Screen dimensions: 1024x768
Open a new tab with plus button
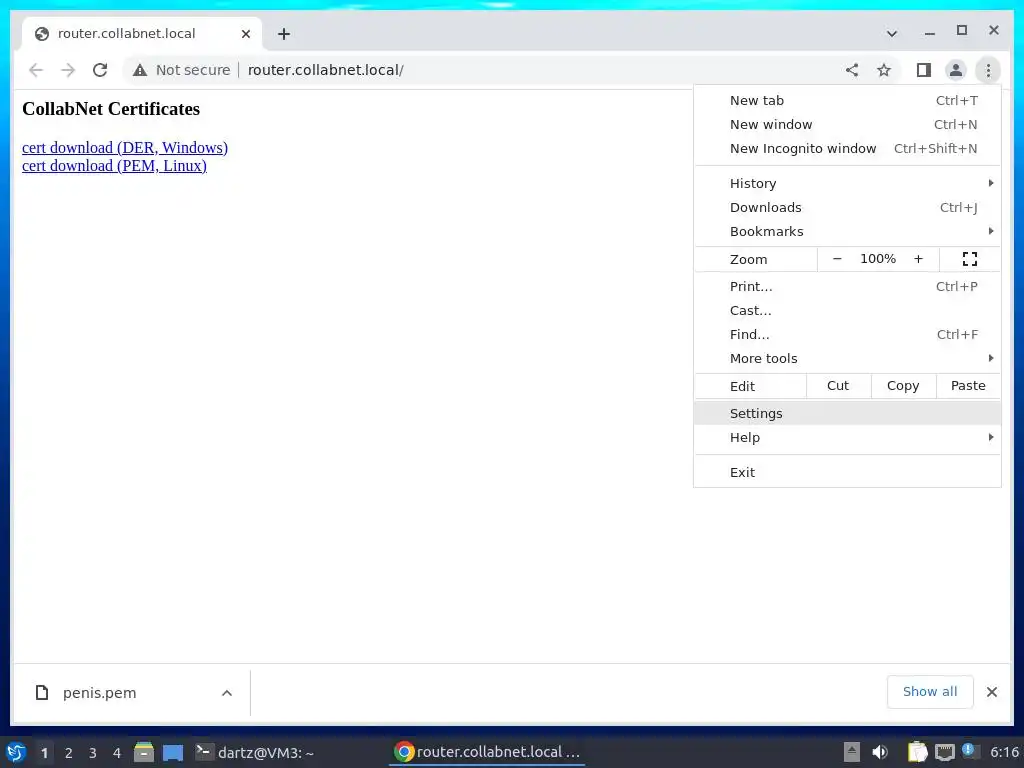283,34
